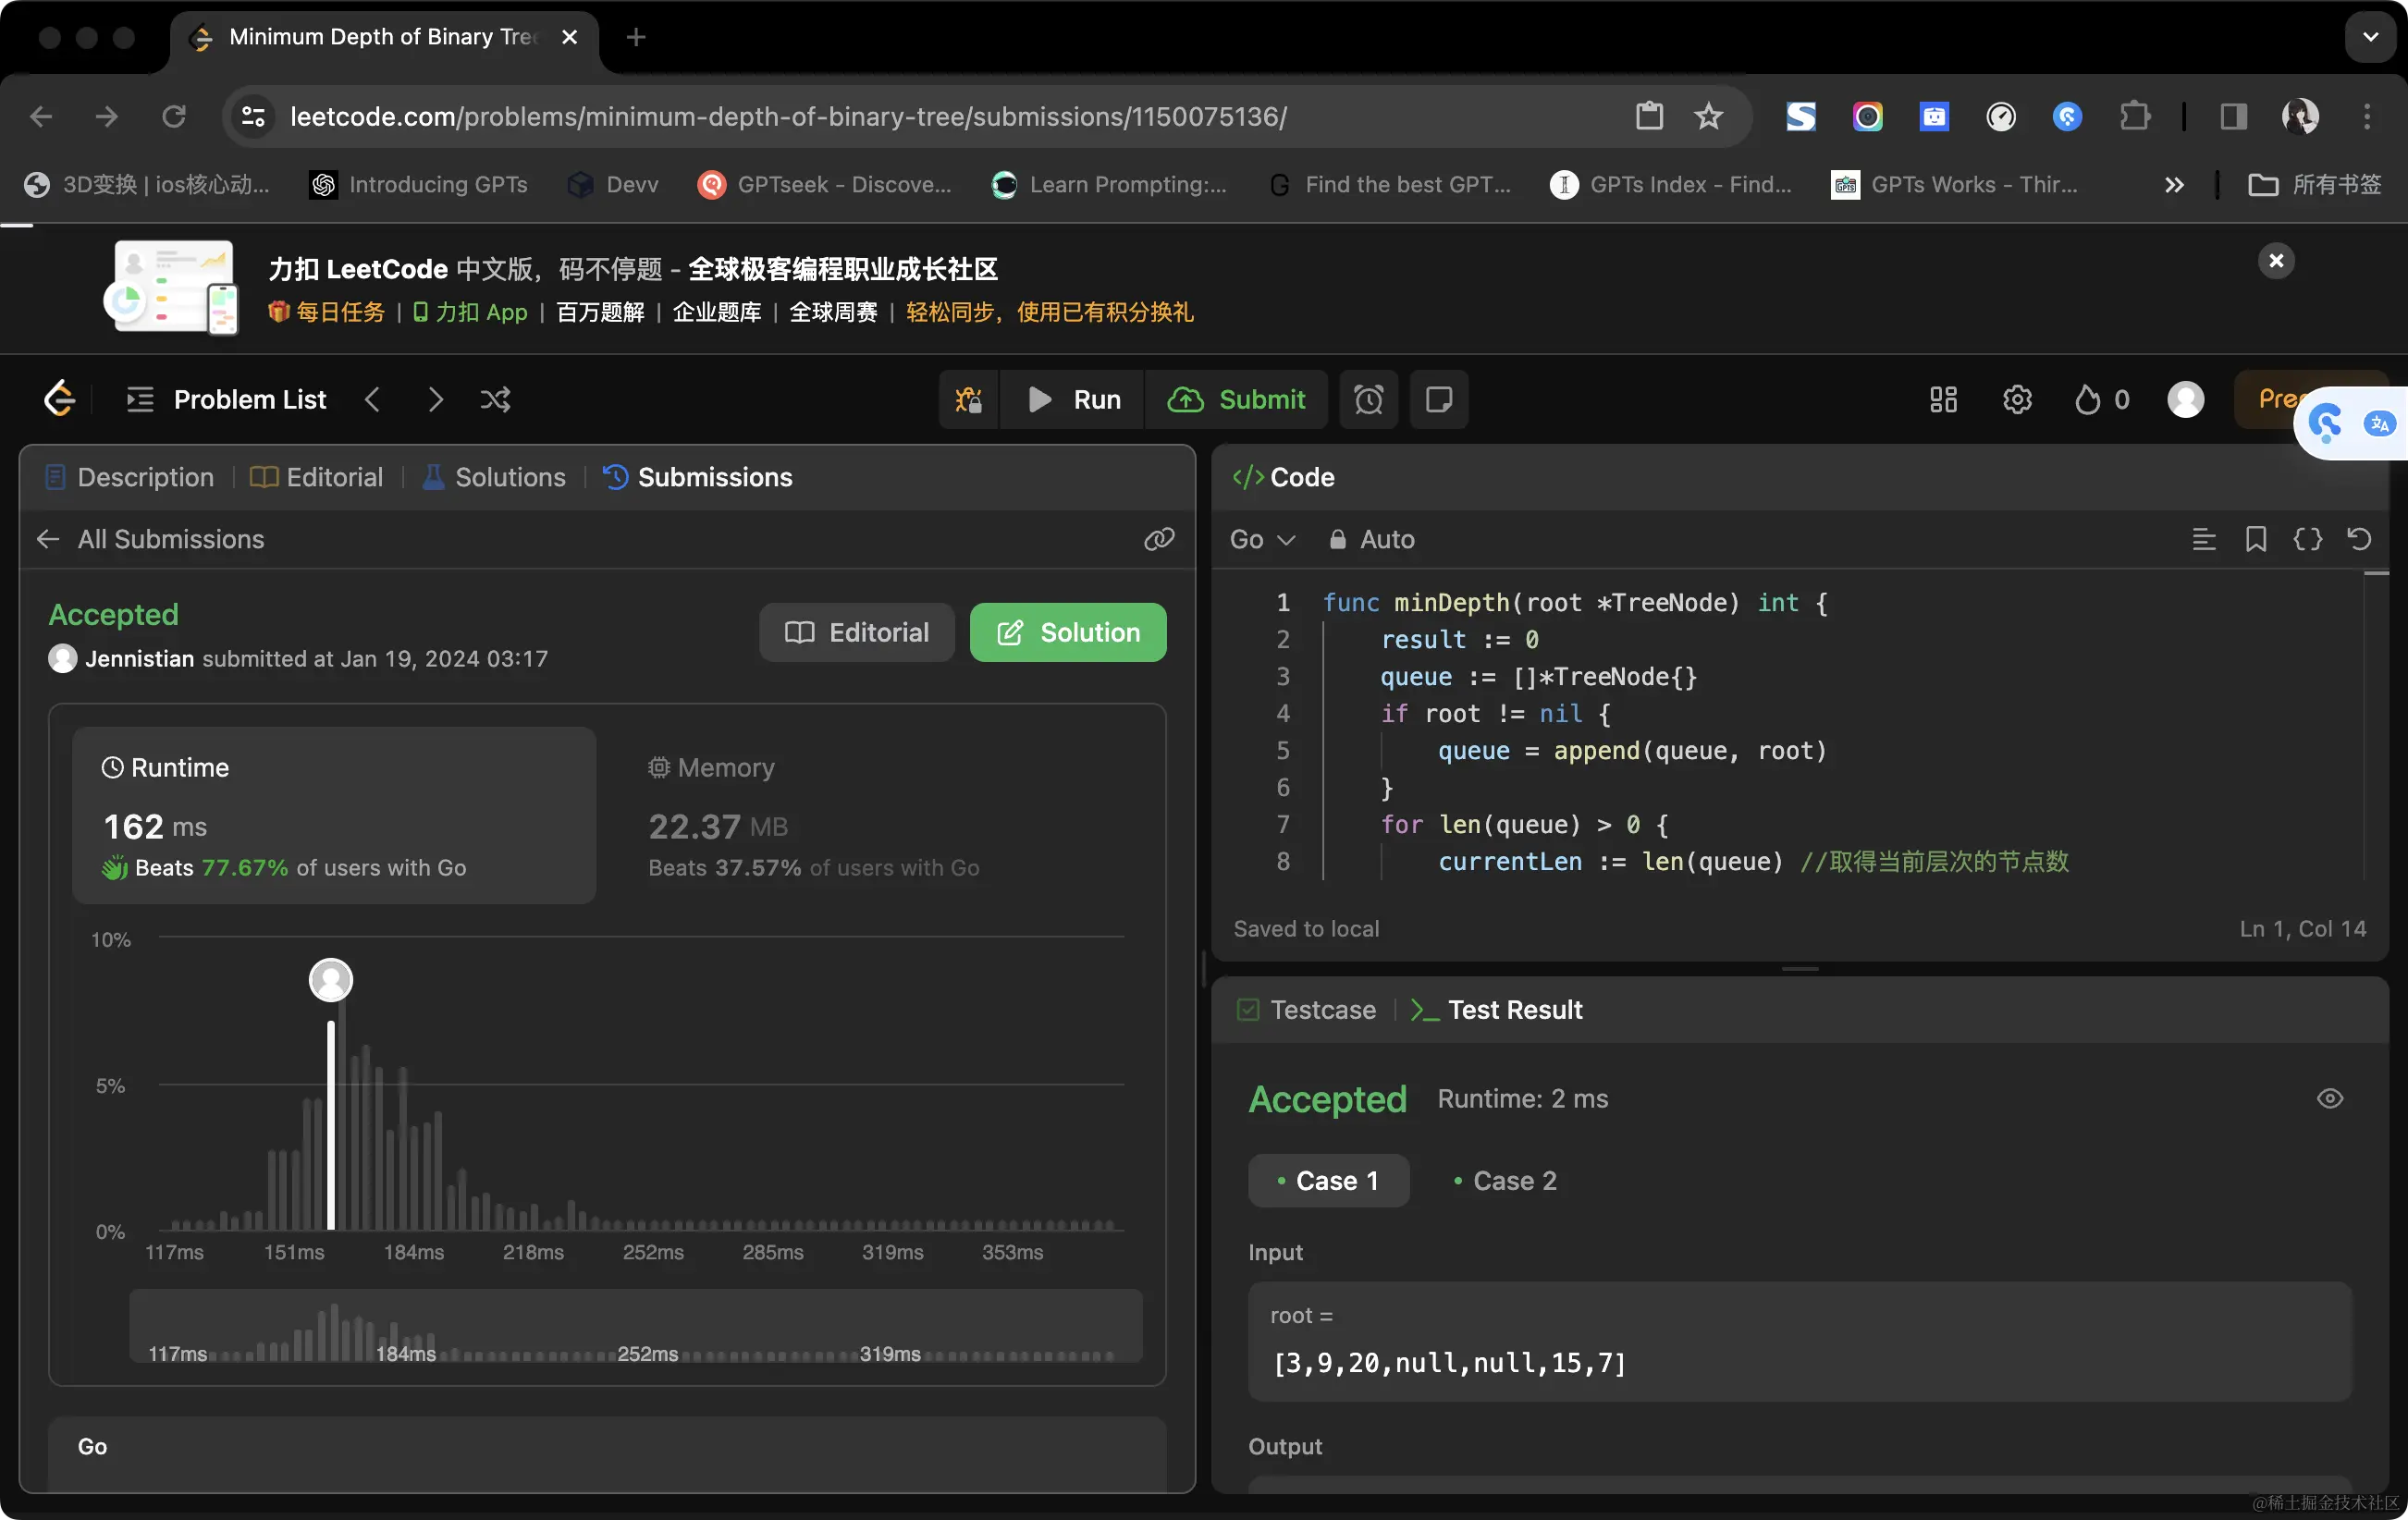Reset code to default icon
The height and width of the screenshot is (1520, 2408).
pos(2359,540)
